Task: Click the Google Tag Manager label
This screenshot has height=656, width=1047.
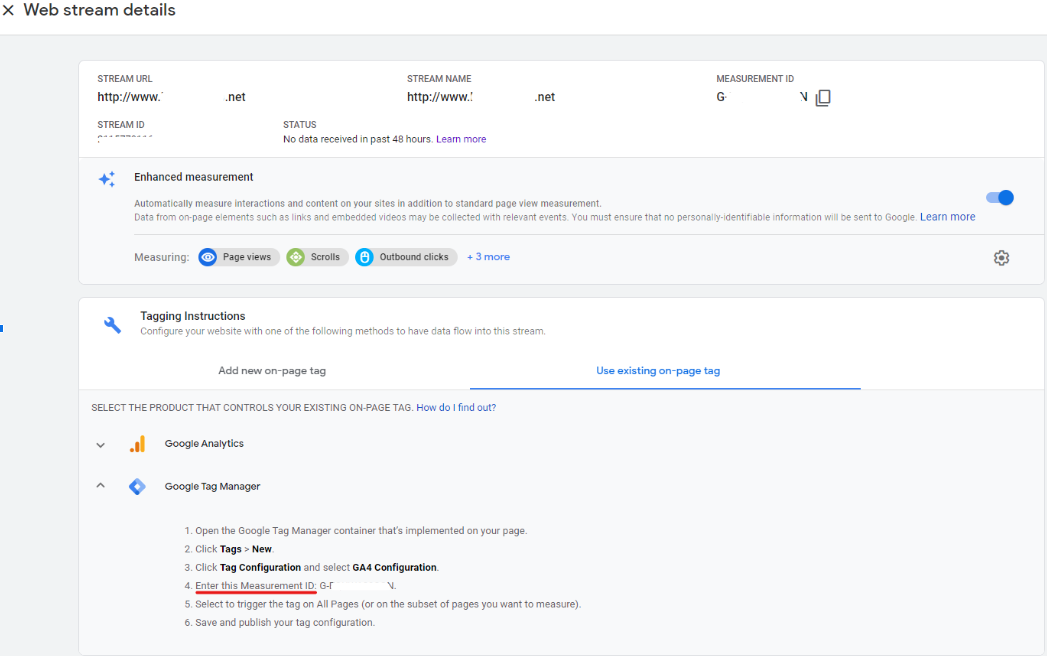Action: (212, 486)
